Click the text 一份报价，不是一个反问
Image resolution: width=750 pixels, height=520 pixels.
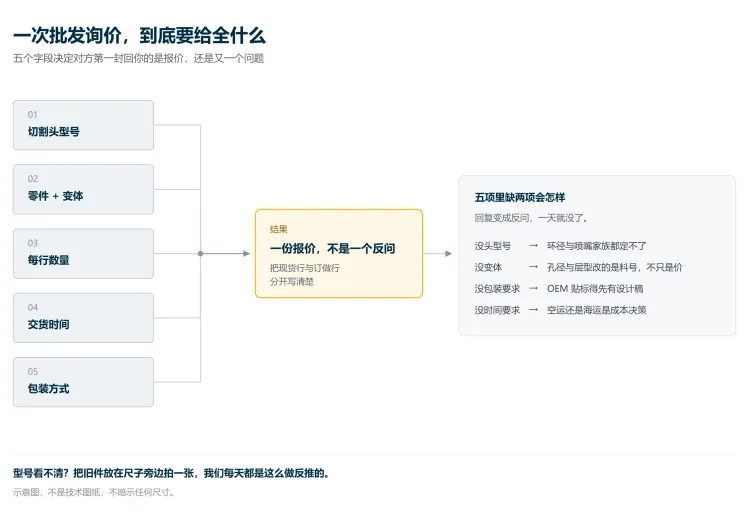[332, 249]
